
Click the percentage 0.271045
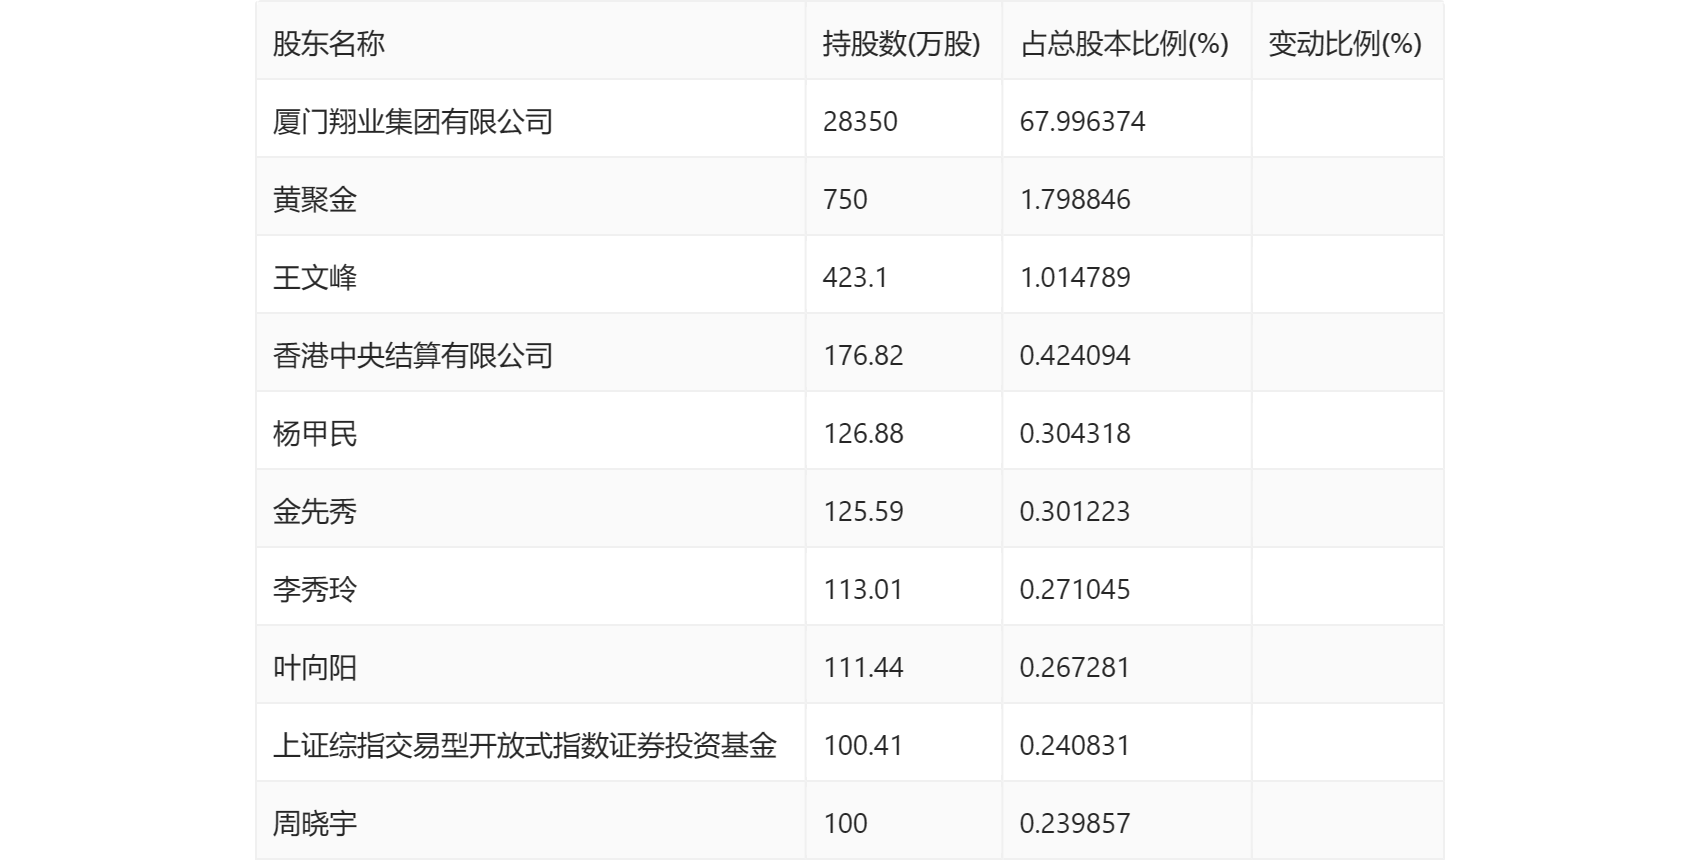coord(1075,590)
